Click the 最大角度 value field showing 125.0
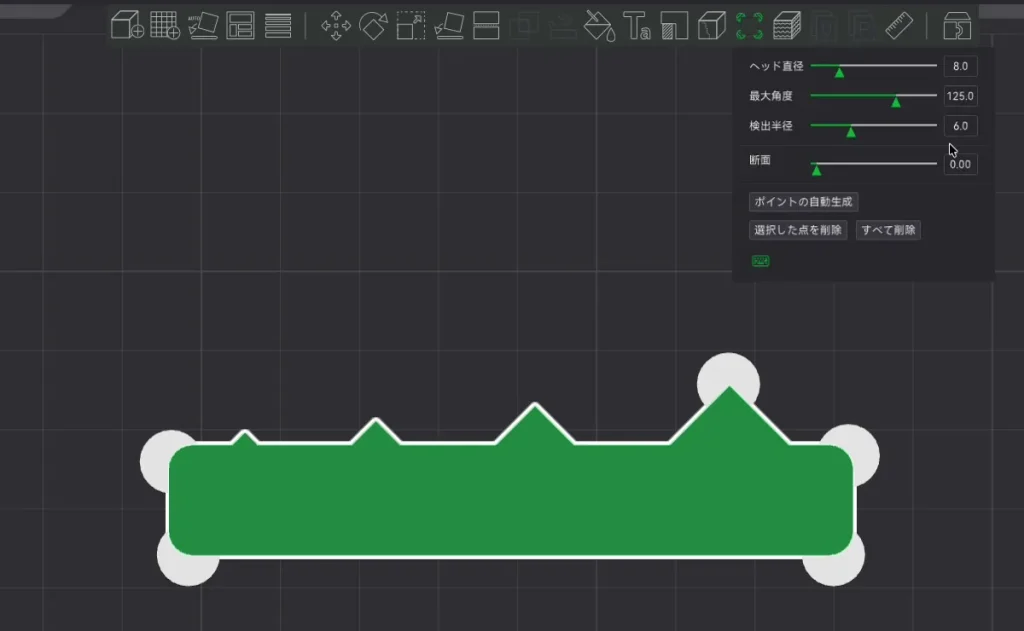Image resolution: width=1024 pixels, height=631 pixels. (x=960, y=96)
